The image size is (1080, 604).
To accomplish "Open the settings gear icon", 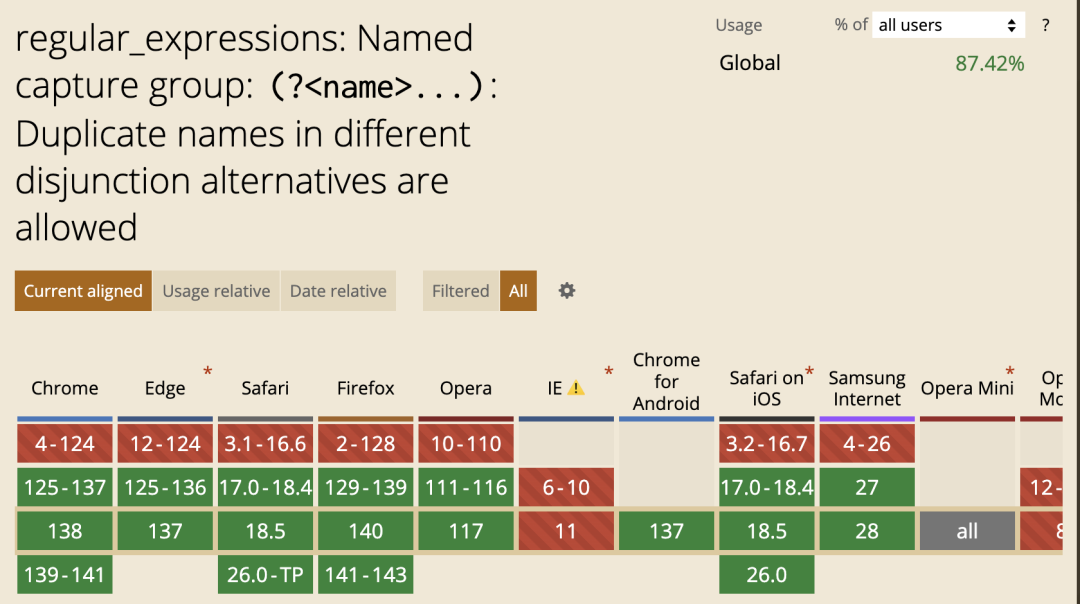I will [x=566, y=291].
